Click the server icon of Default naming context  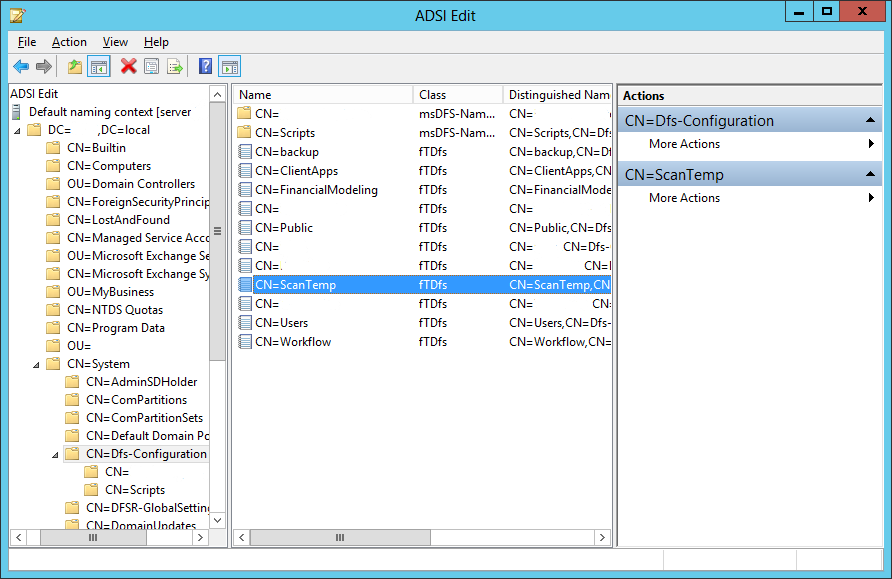17,112
